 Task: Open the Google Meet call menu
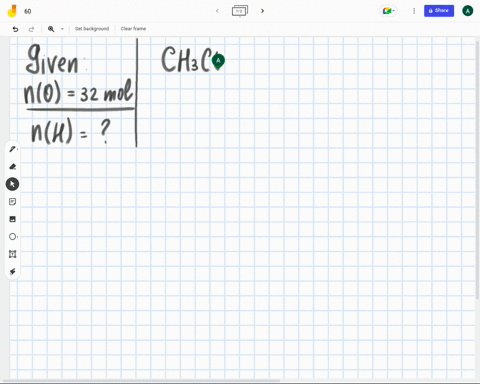coord(388,11)
